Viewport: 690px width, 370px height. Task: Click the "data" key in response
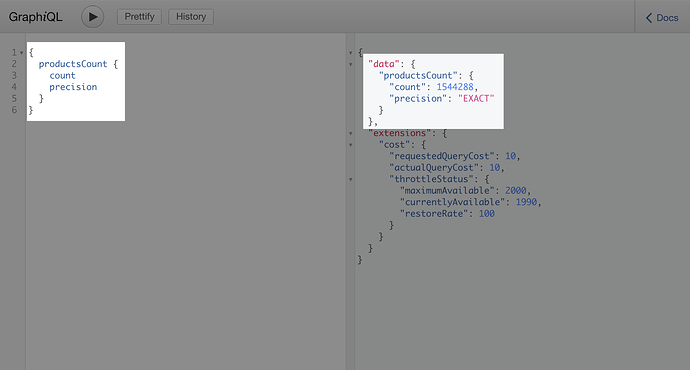(x=384, y=64)
